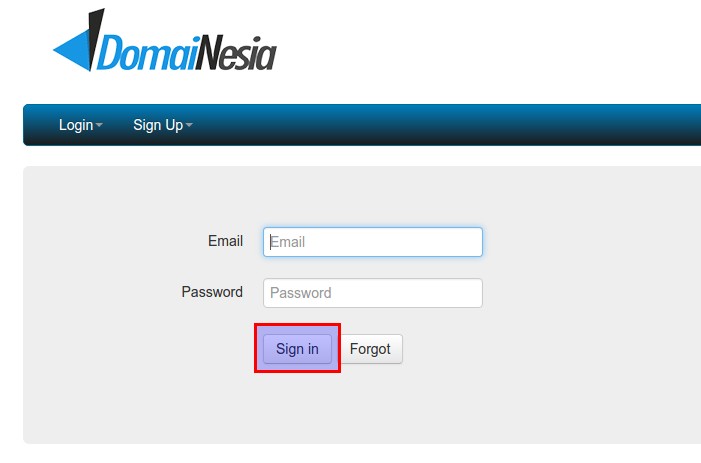
Task: Expand the caret next to Login
Action: tap(99, 126)
